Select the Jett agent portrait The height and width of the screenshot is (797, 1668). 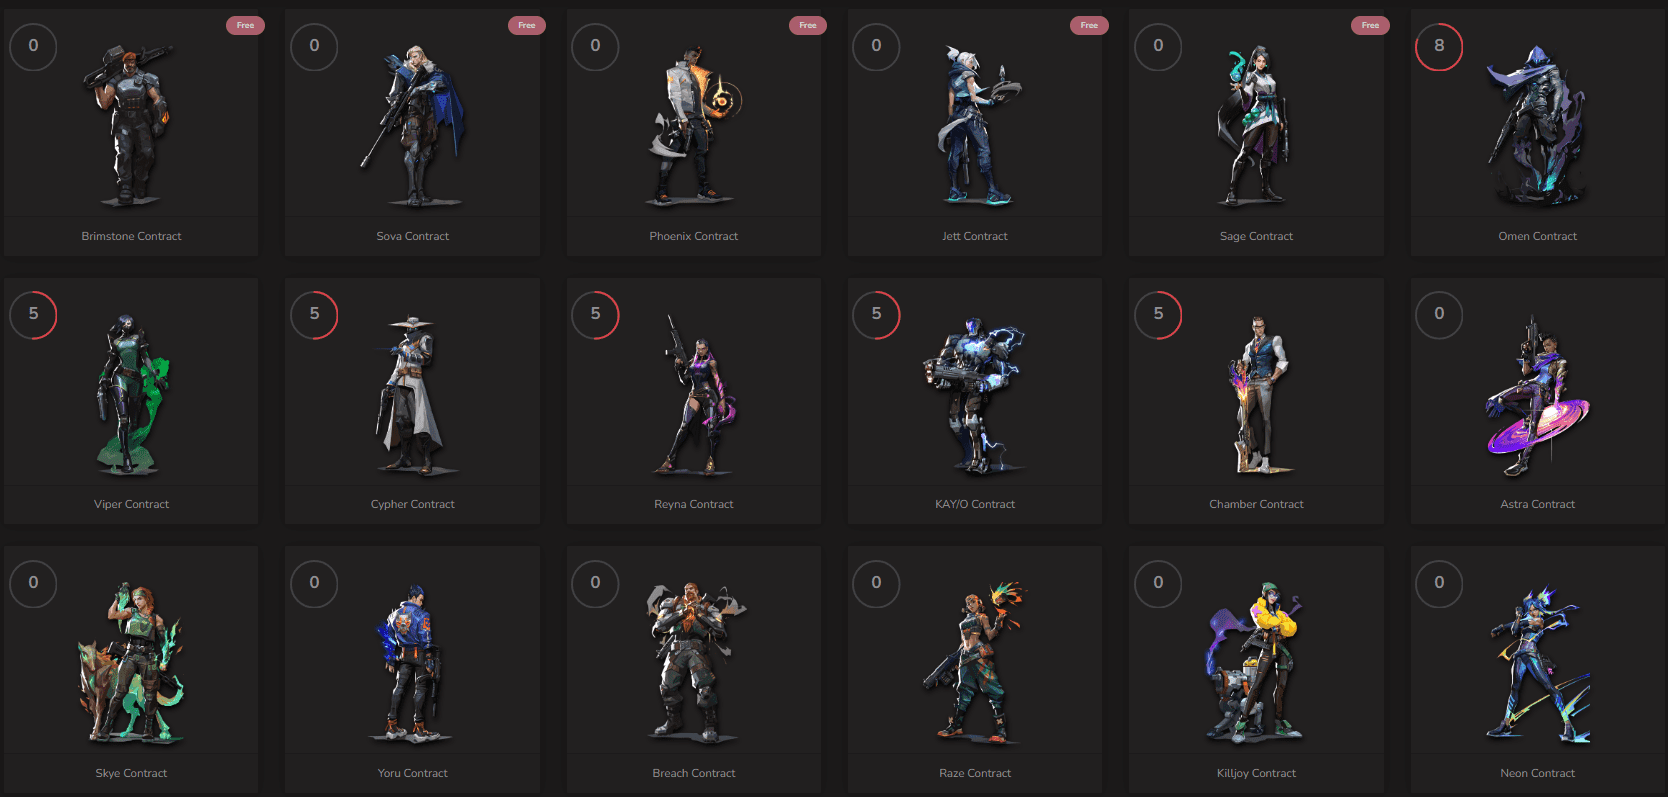[975, 125]
